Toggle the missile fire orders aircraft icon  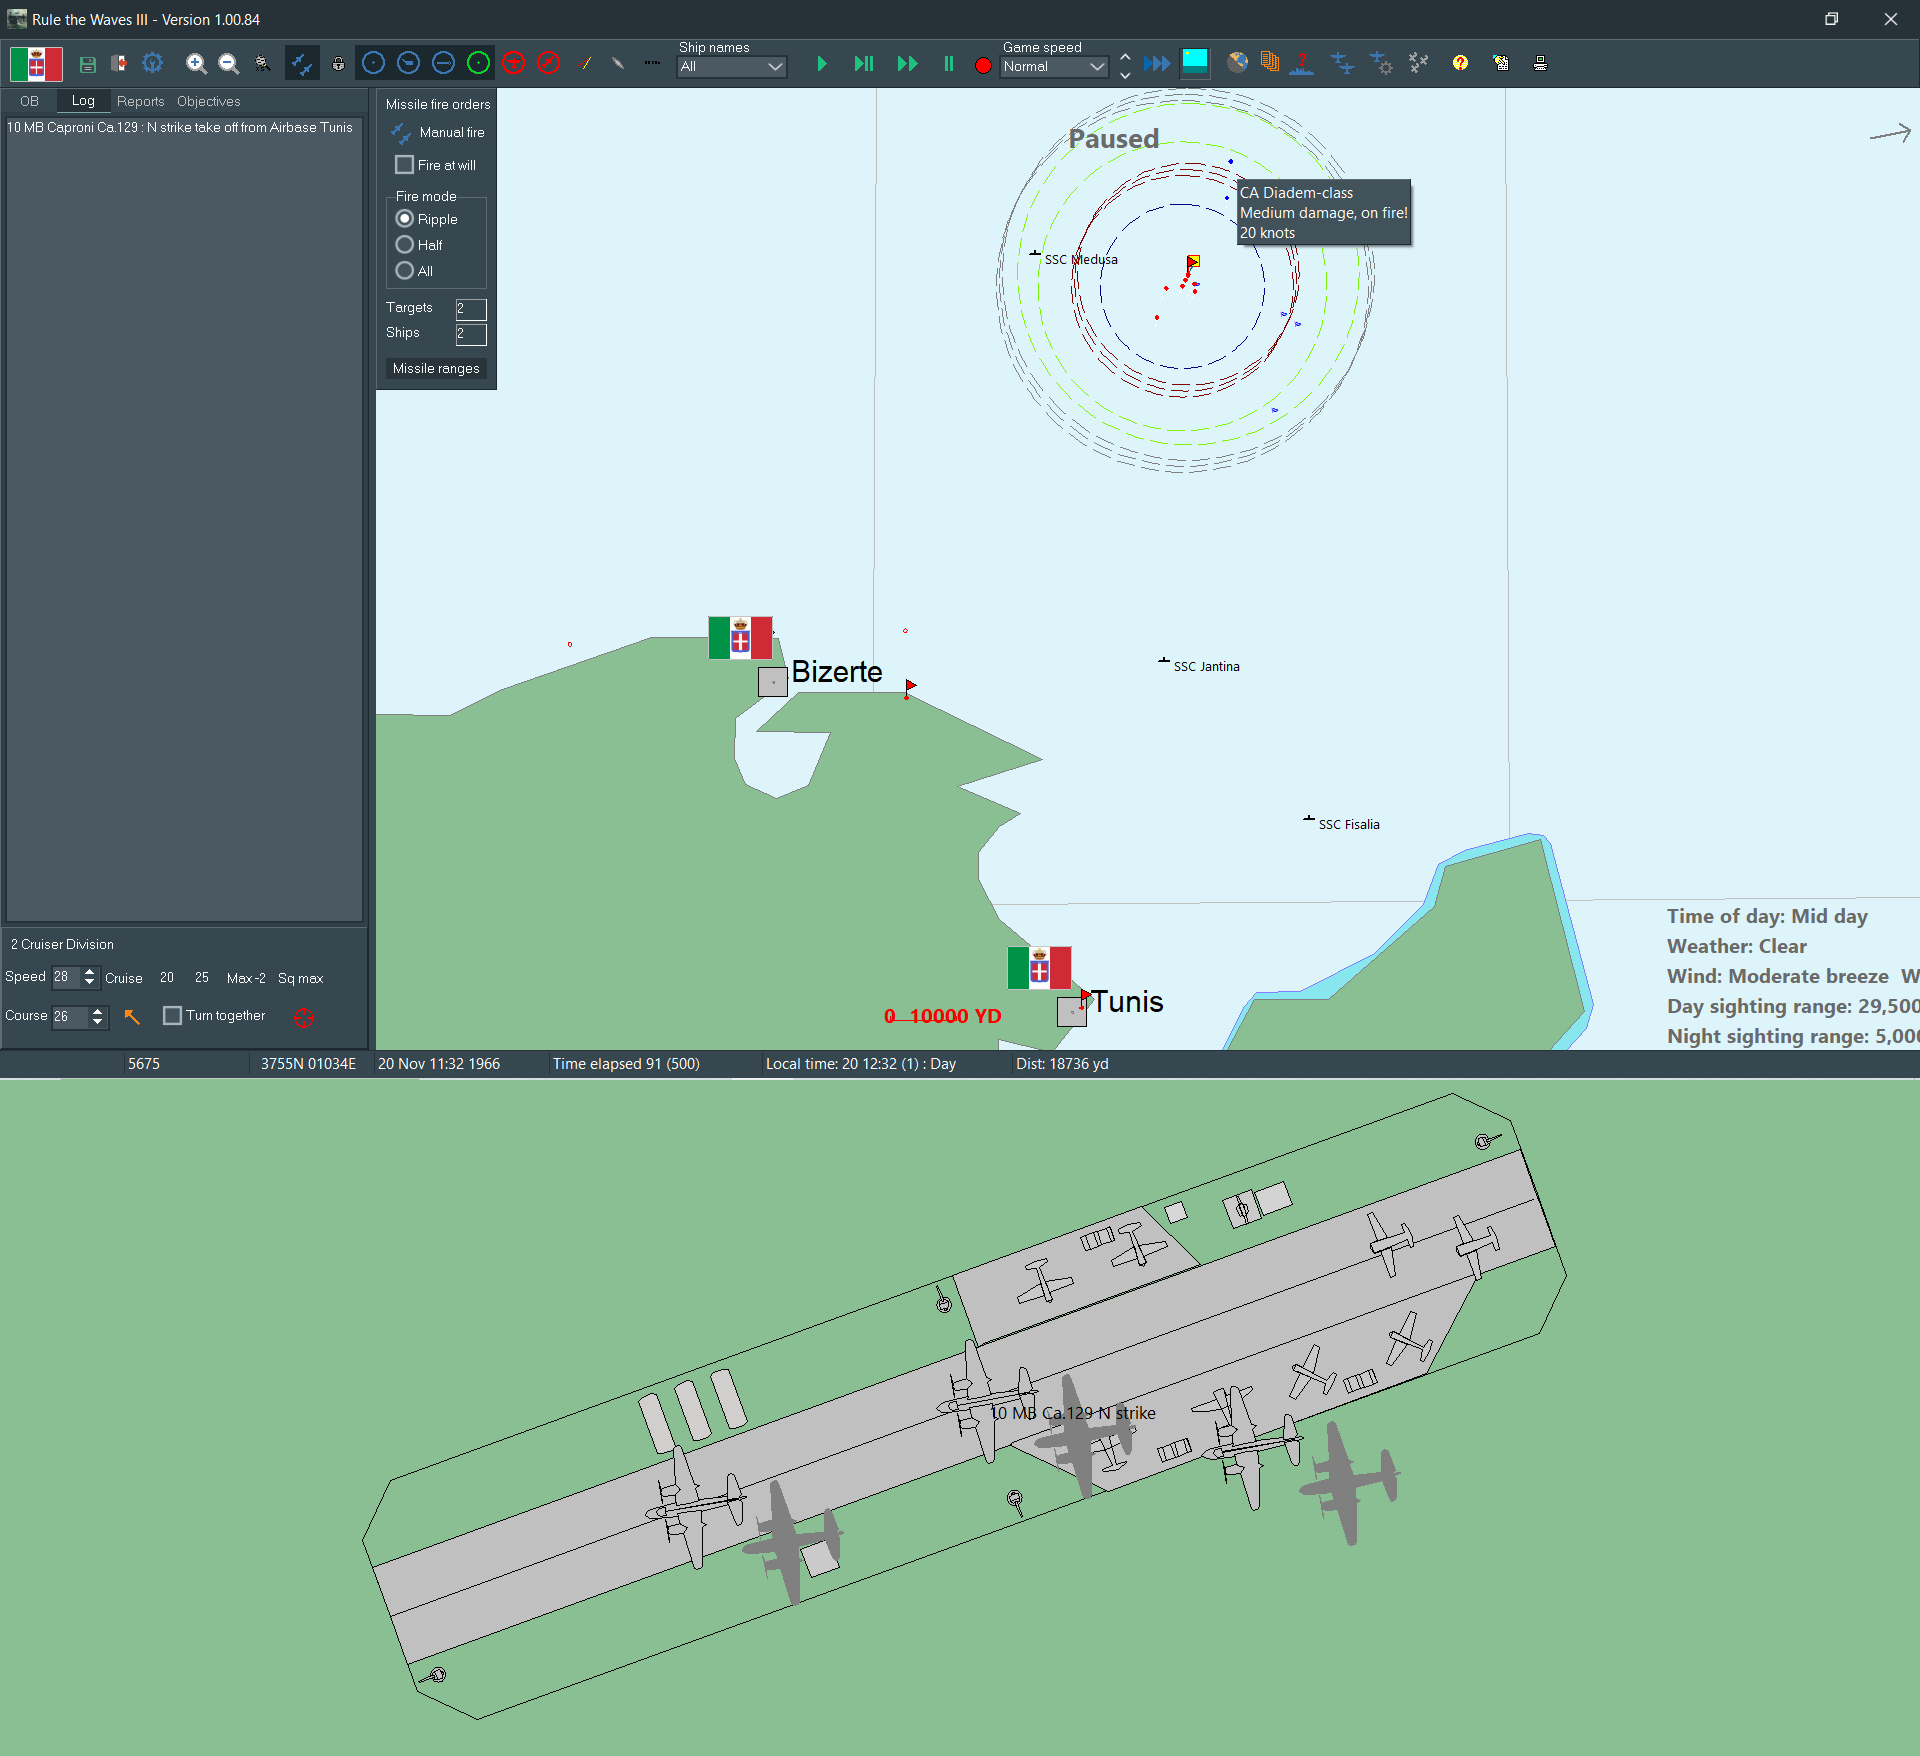[302, 64]
